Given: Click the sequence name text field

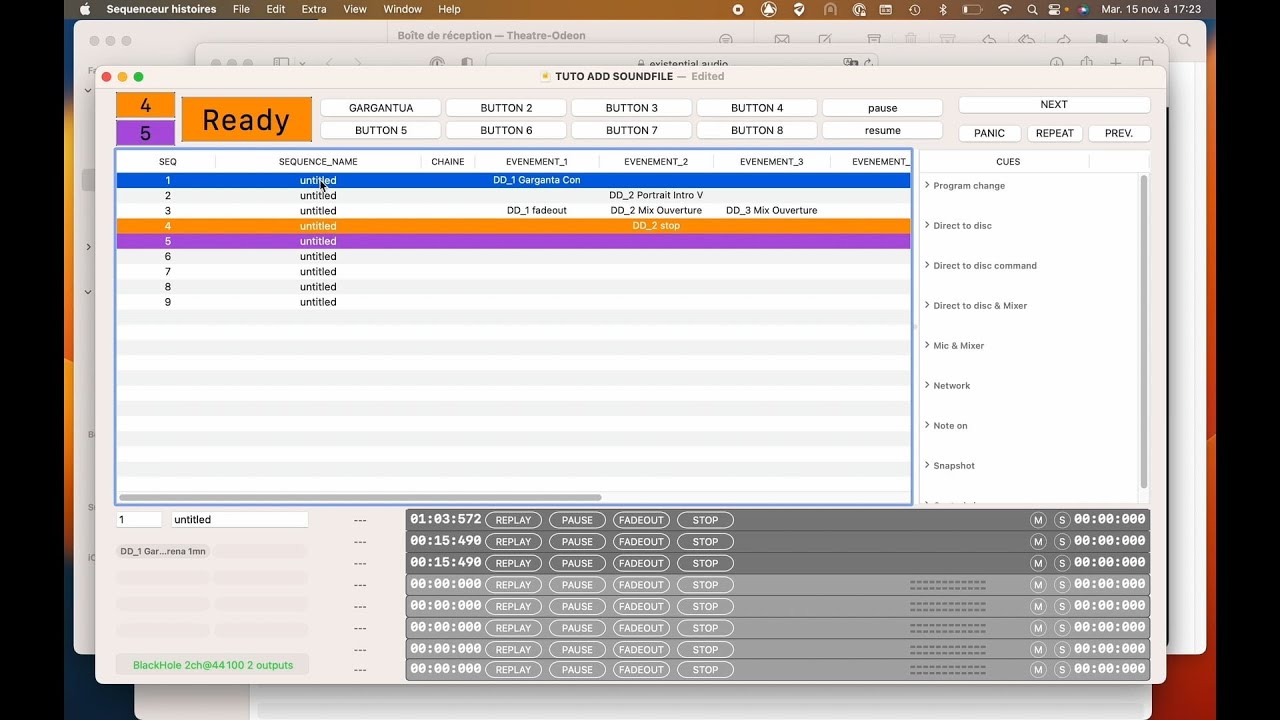Looking at the screenshot, I should [x=240, y=520].
